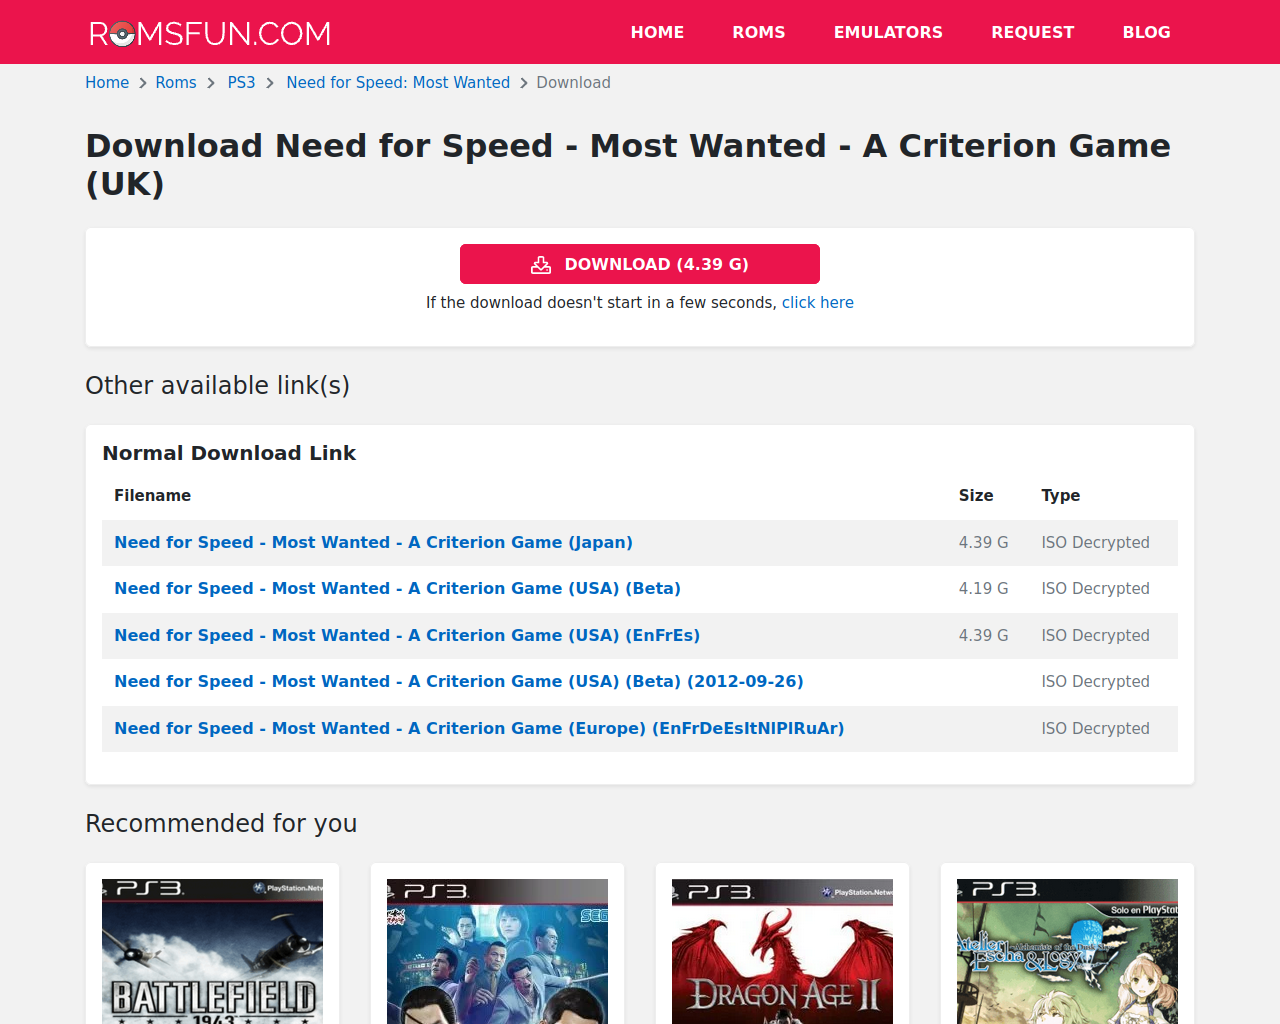Click the Download breadcrumb text

click(x=573, y=83)
